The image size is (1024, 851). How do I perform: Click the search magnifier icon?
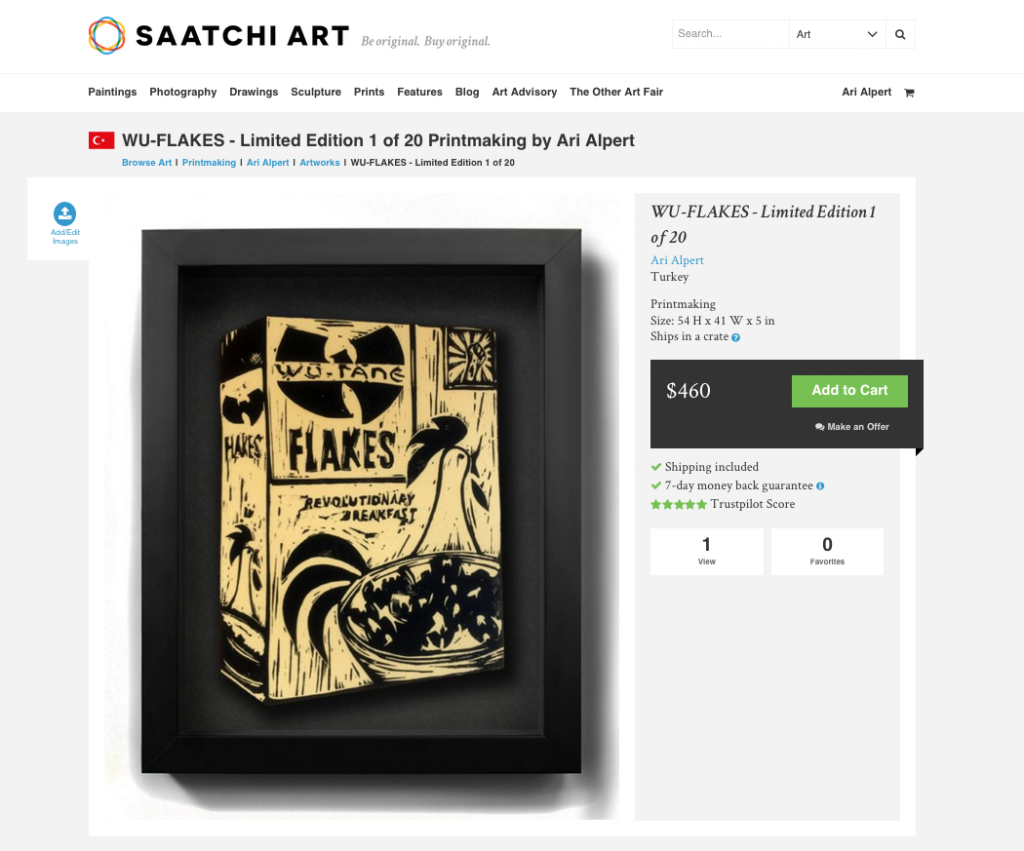click(x=900, y=34)
